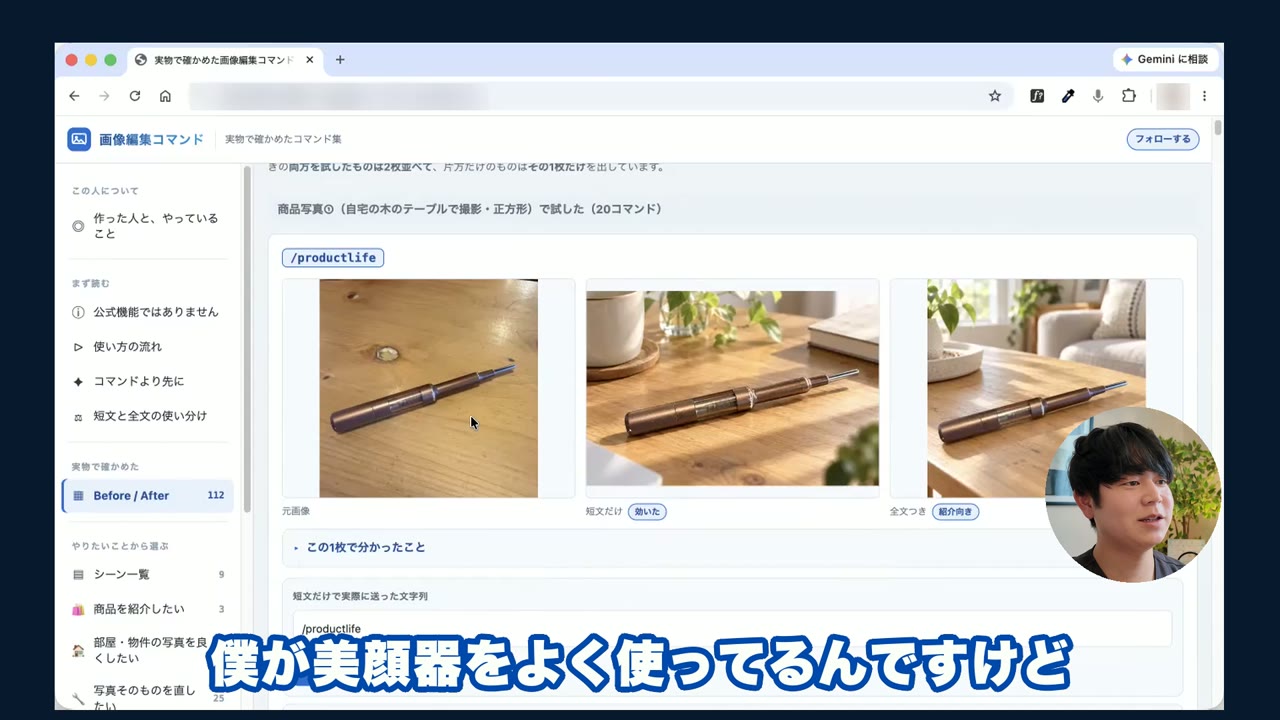Click the microphone icon in toolbar
Image resolution: width=1280 pixels, height=720 pixels.
coord(1098,96)
